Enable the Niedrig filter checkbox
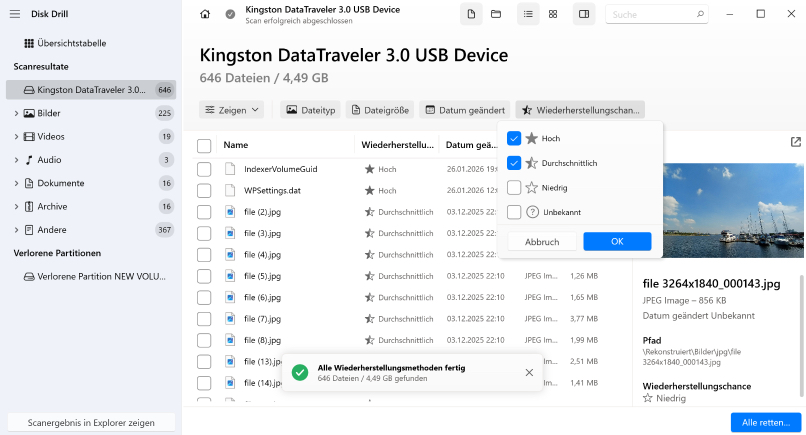Image resolution: width=806 pixels, height=435 pixels. [x=514, y=188]
